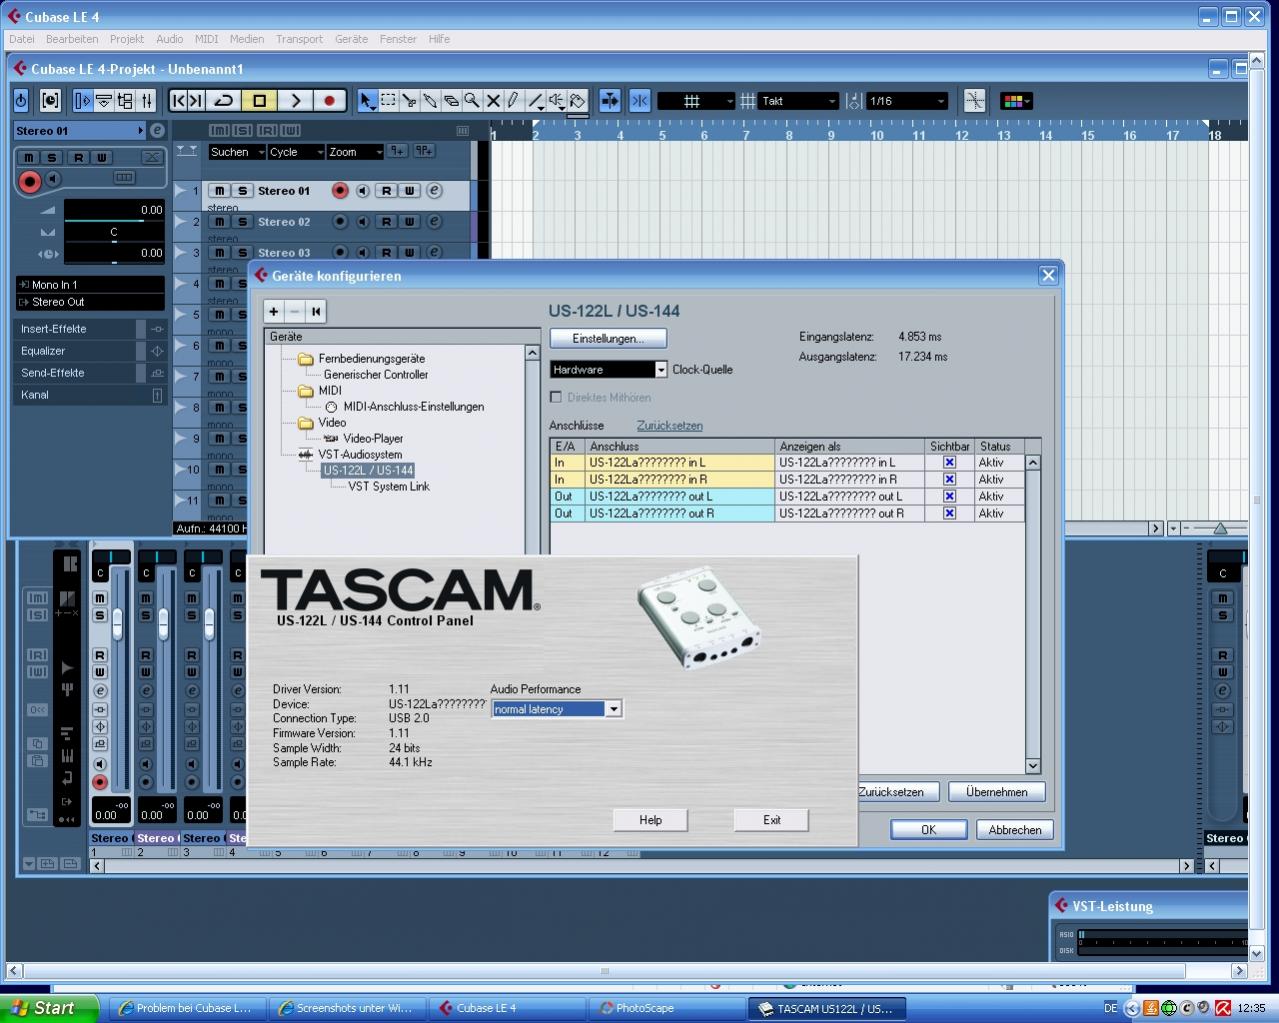This screenshot has height=1023, width=1279.
Task: Click the Zurücksetzen link beside Anschlüsse
Action: click(x=669, y=425)
